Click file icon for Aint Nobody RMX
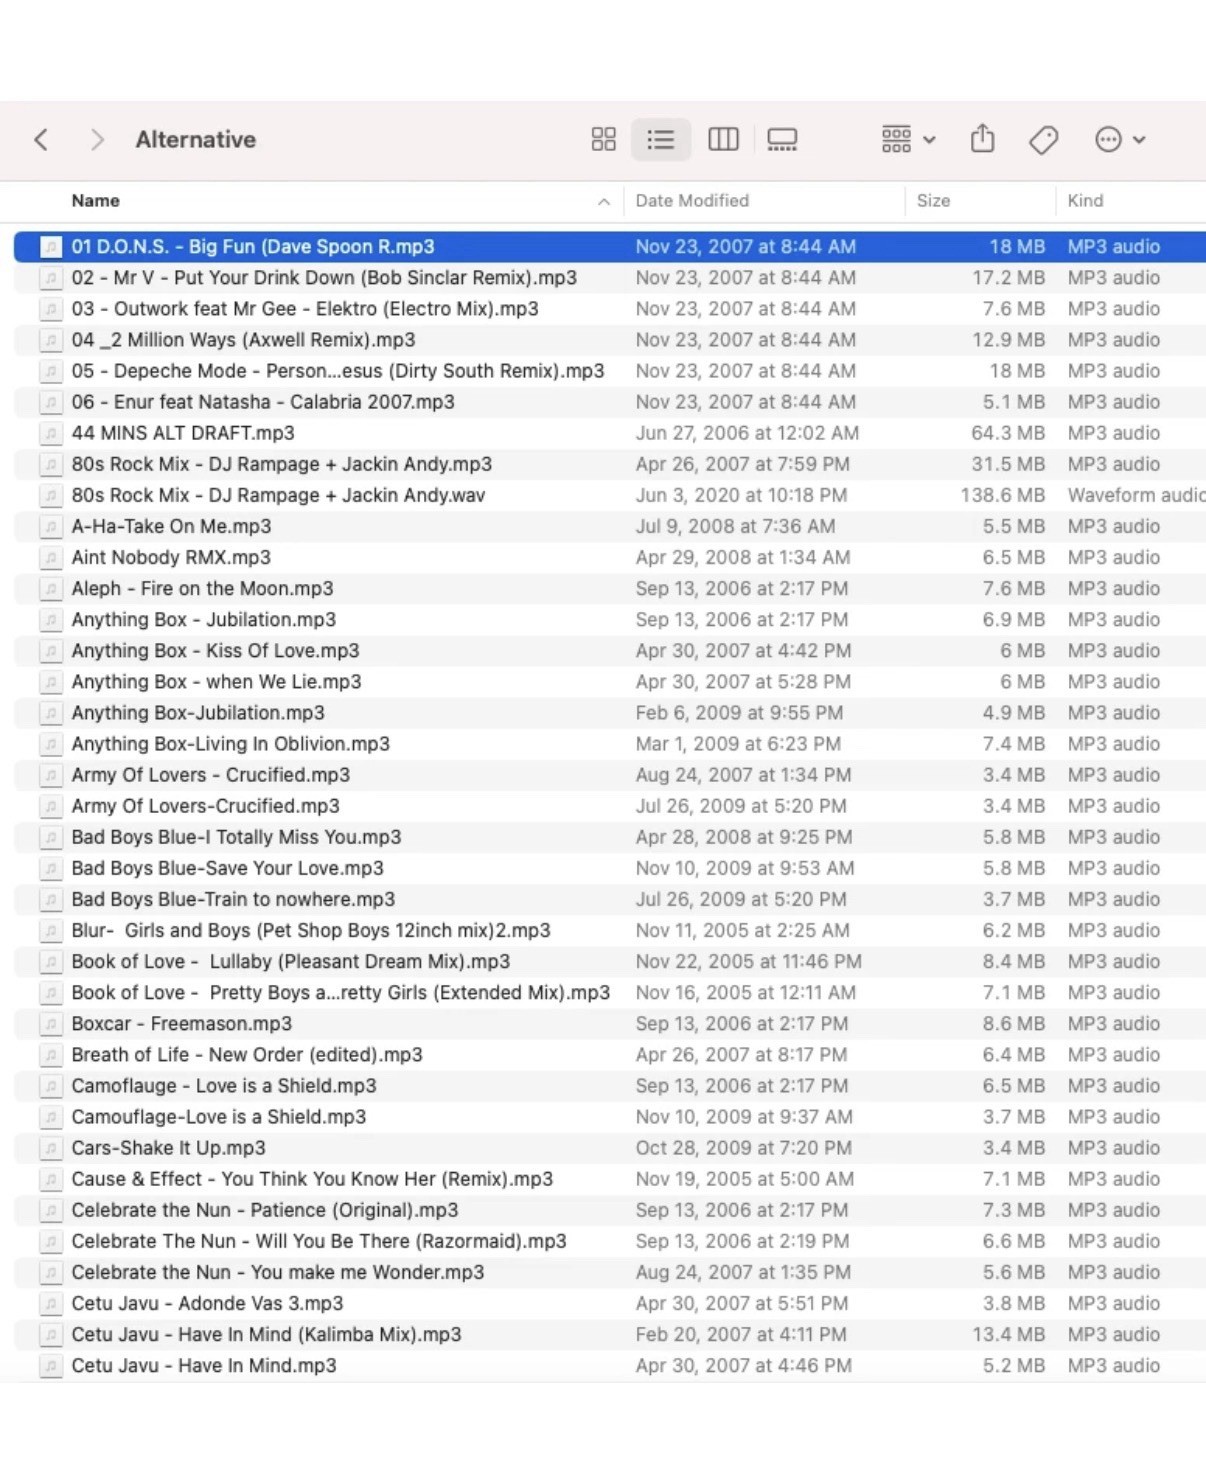The width and height of the screenshot is (1206, 1483). point(50,557)
